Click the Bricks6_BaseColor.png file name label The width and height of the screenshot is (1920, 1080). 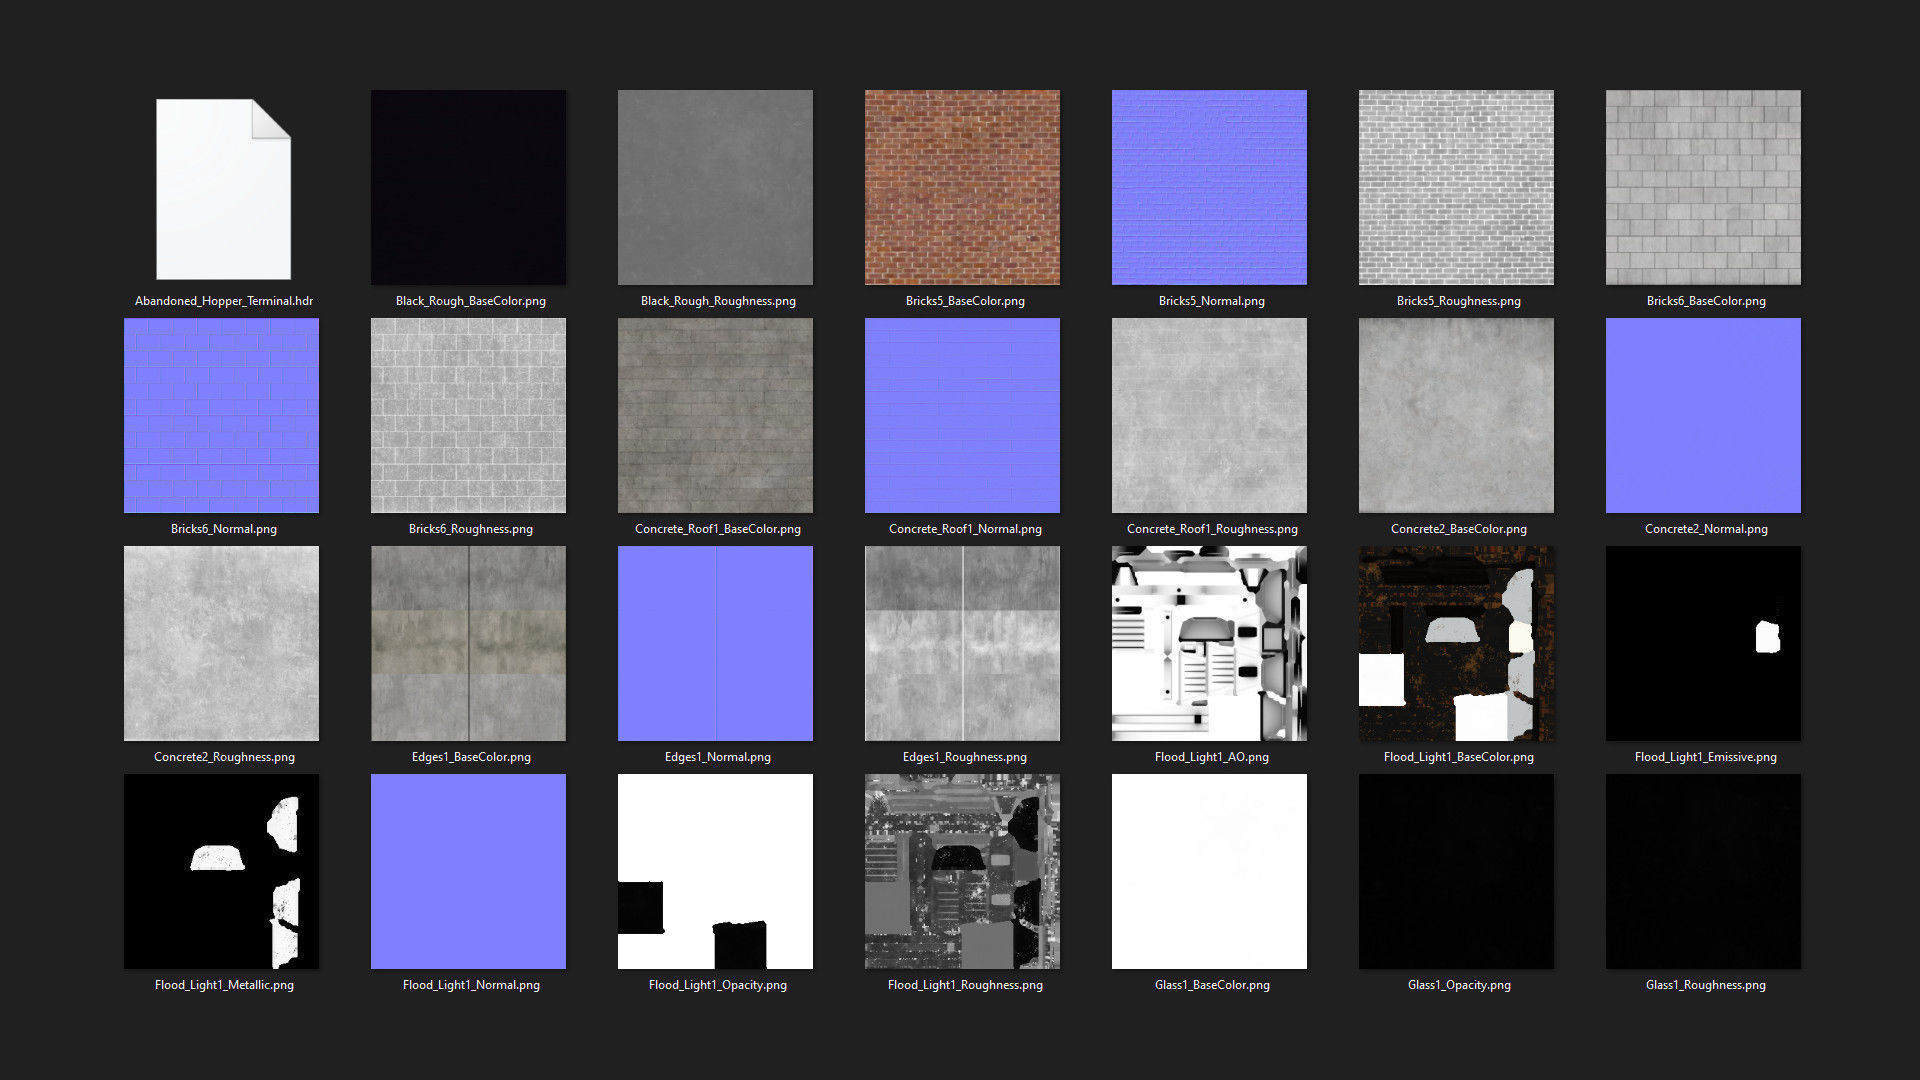tap(1706, 301)
